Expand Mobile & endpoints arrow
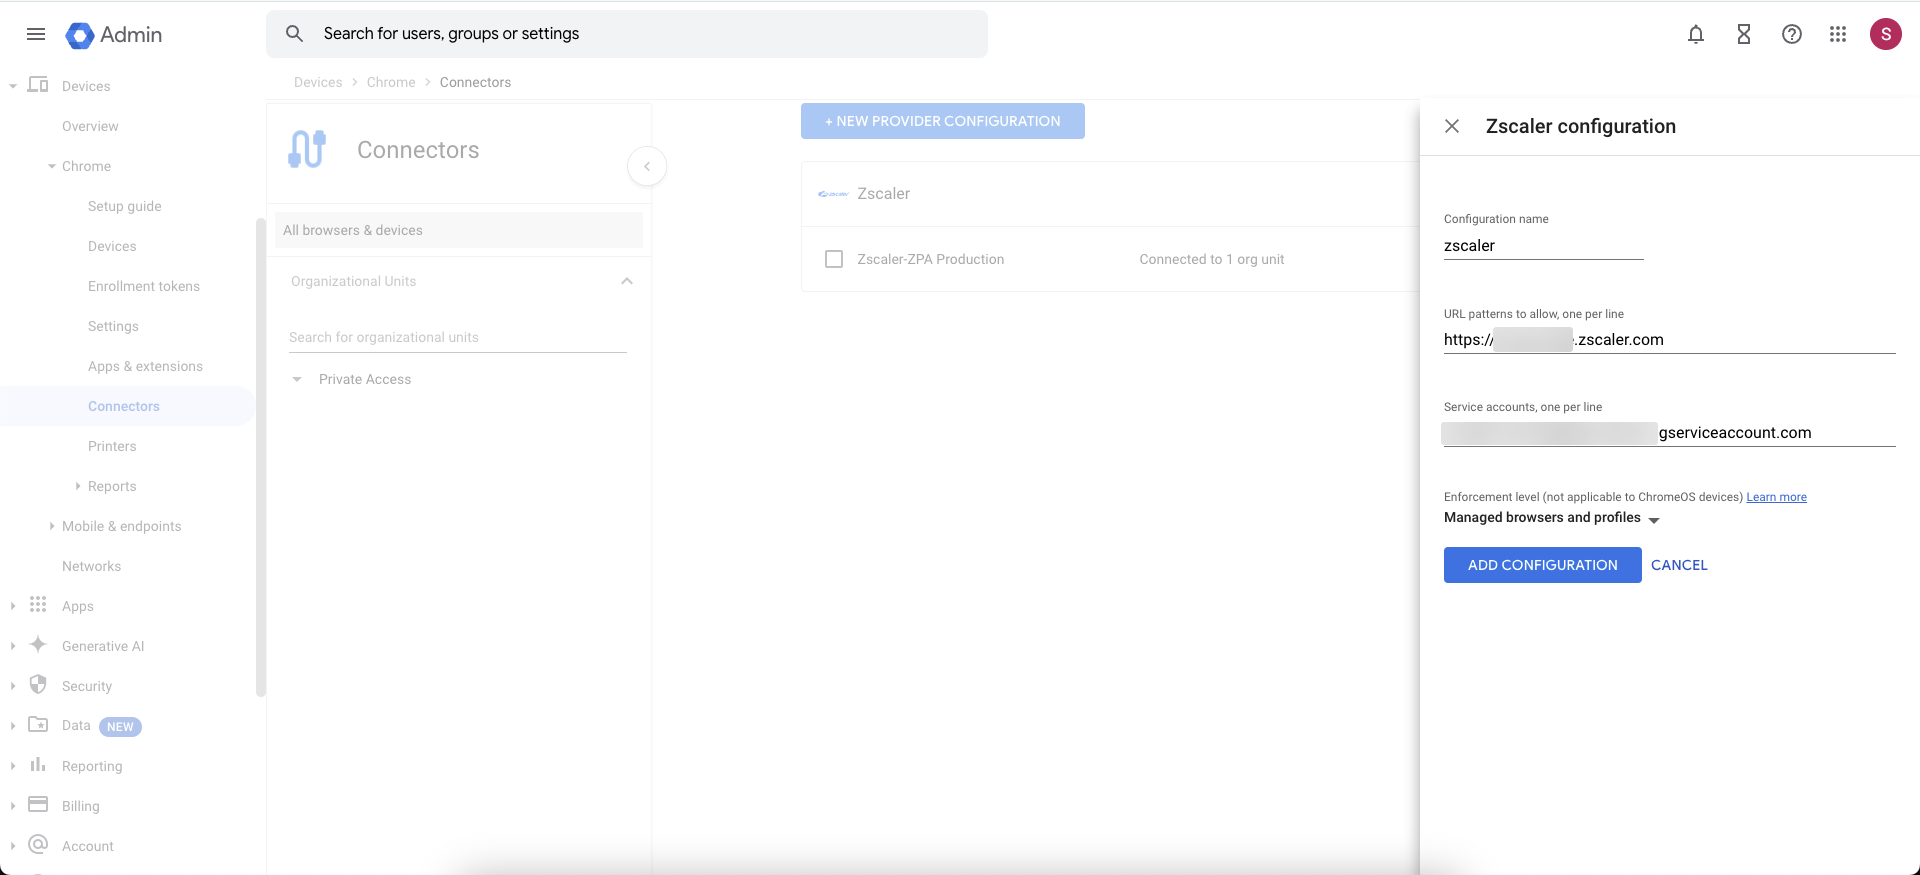The image size is (1920, 875). pos(52,526)
